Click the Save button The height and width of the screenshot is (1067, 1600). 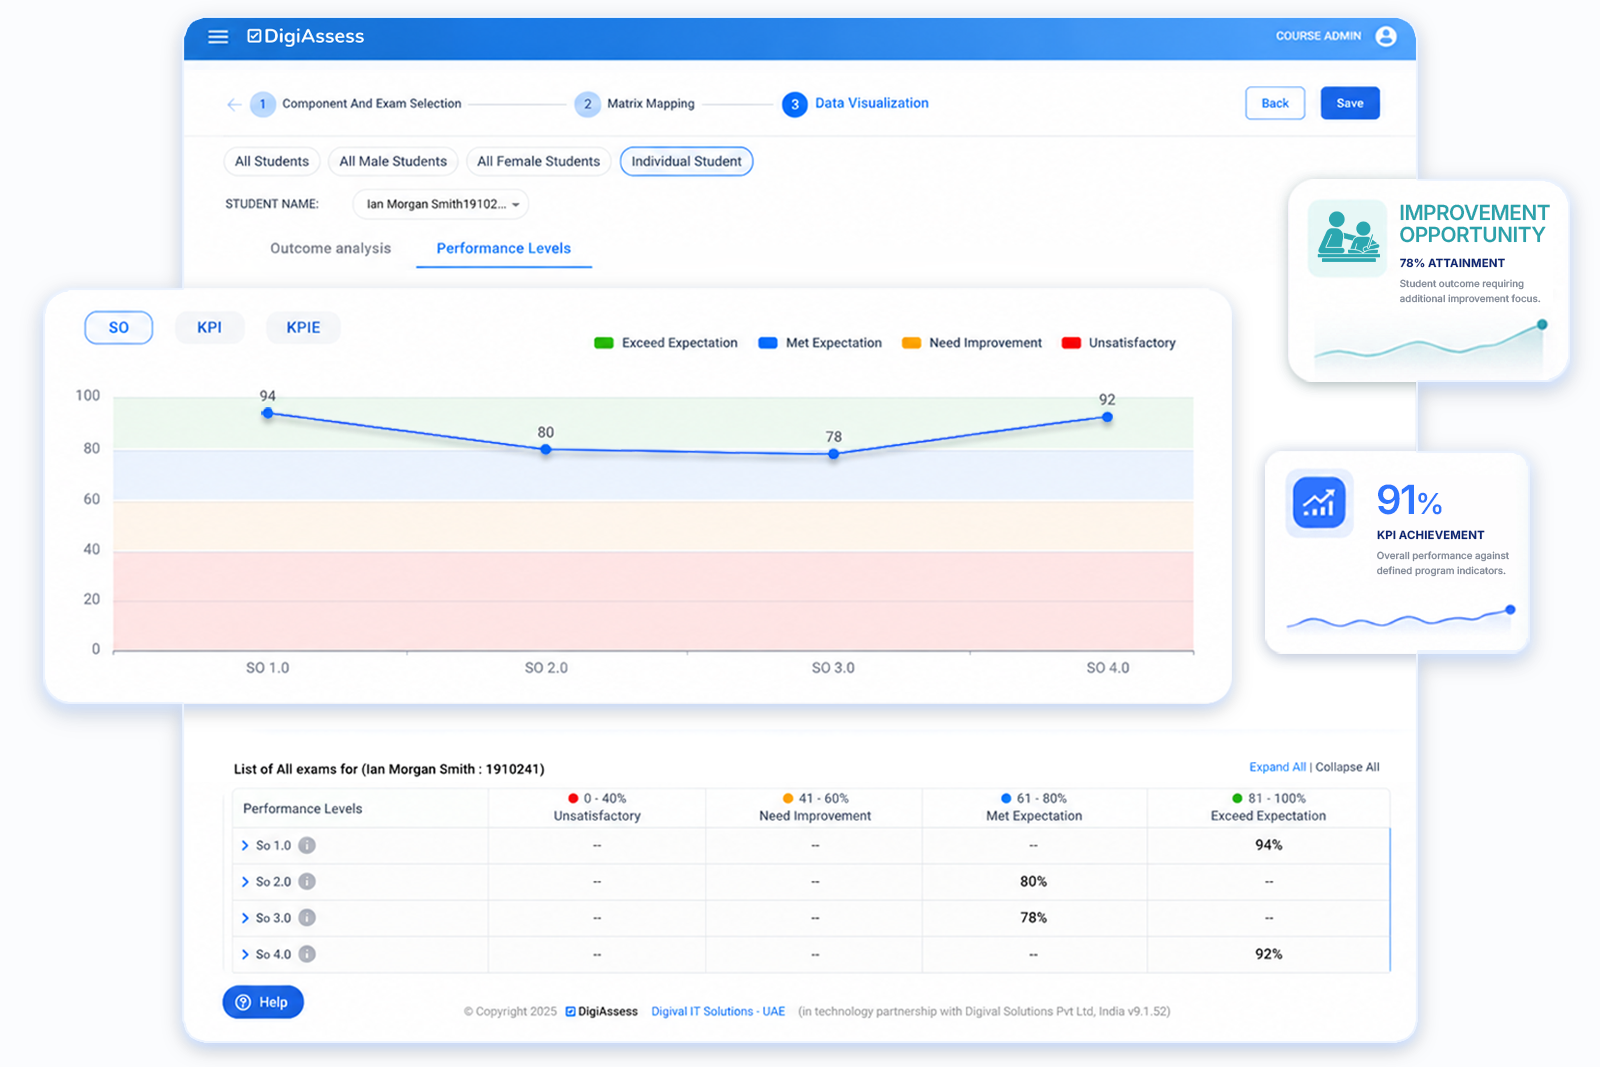point(1350,103)
